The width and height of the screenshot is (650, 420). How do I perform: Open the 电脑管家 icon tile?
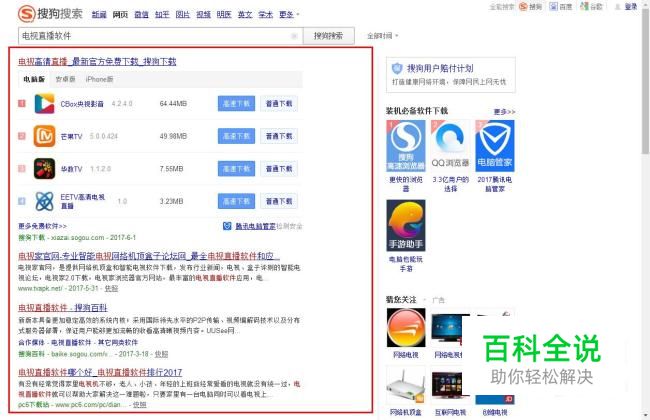tap(495, 146)
